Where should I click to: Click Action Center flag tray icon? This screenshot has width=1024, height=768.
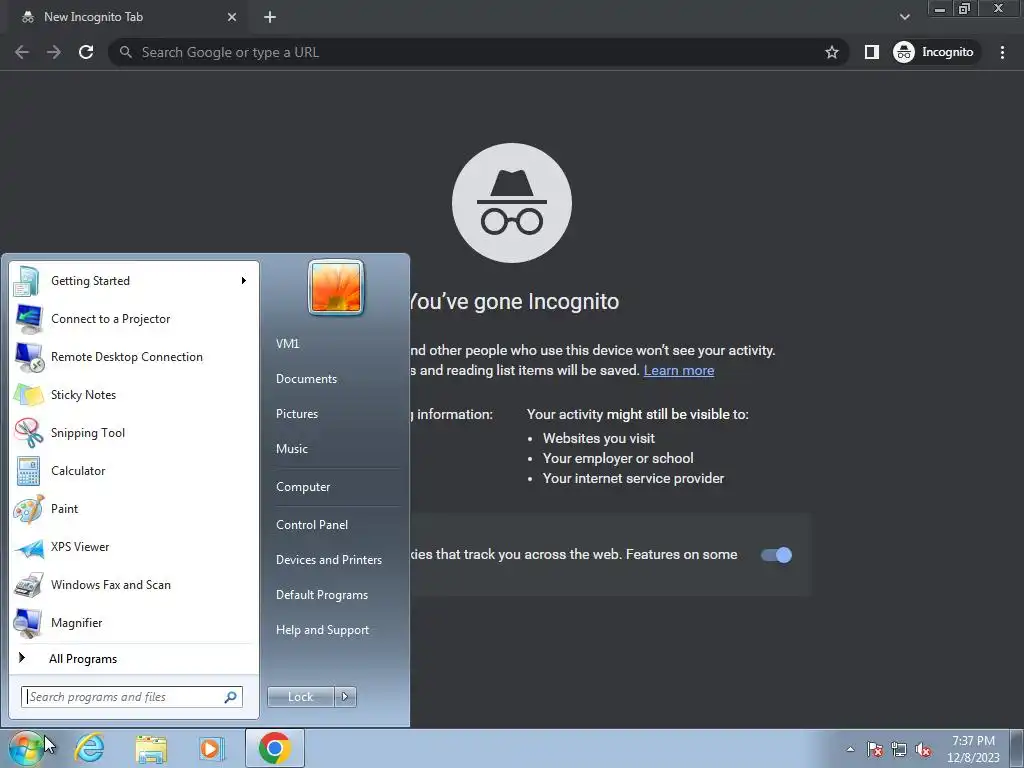click(x=875, y=749)
